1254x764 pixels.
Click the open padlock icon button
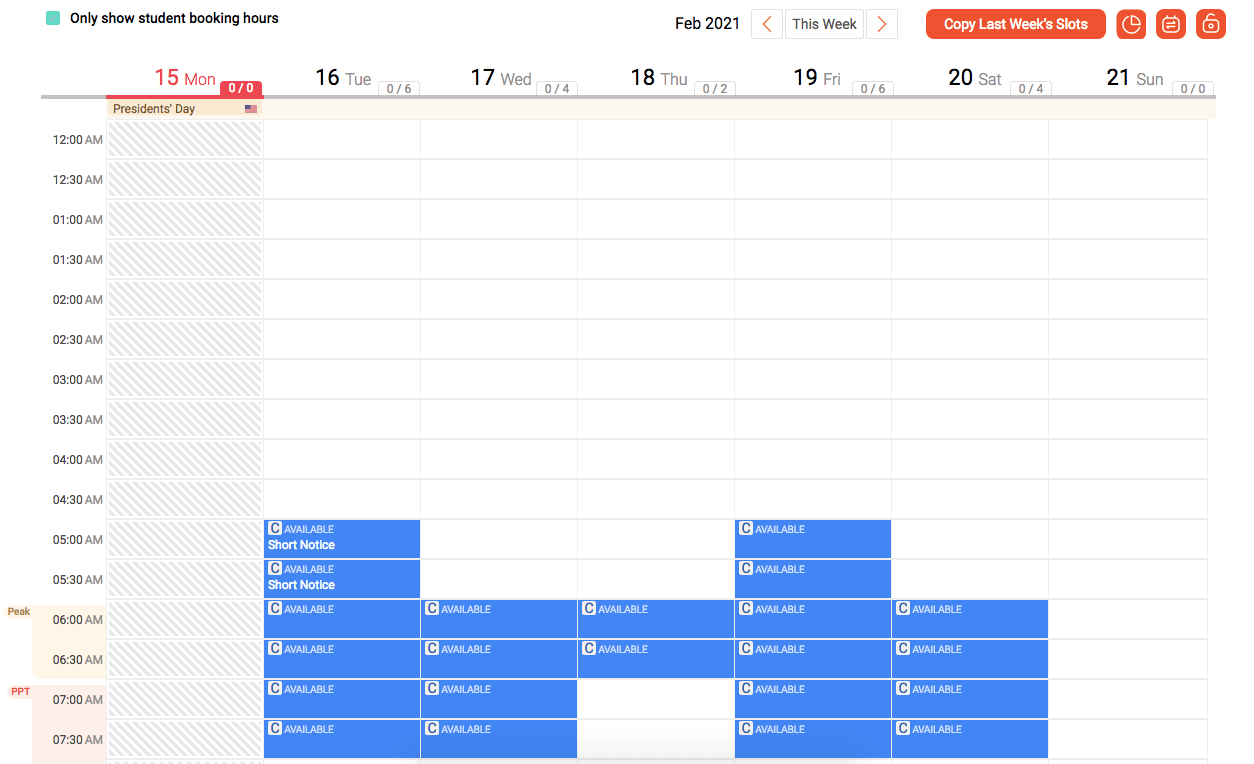point(1210,24)
